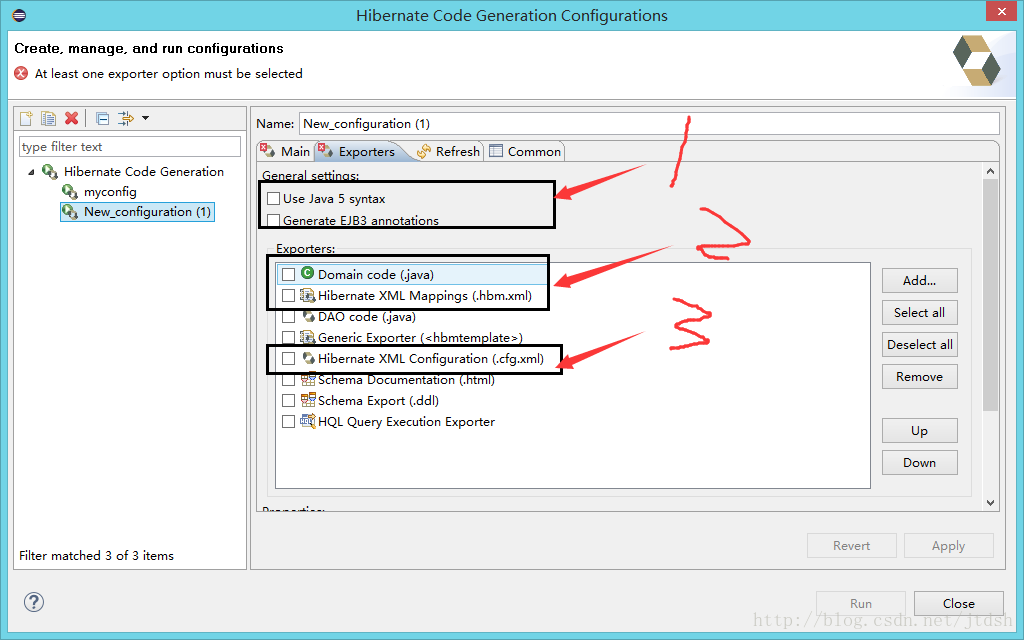Select myconfig in the configuration tree

110,192
